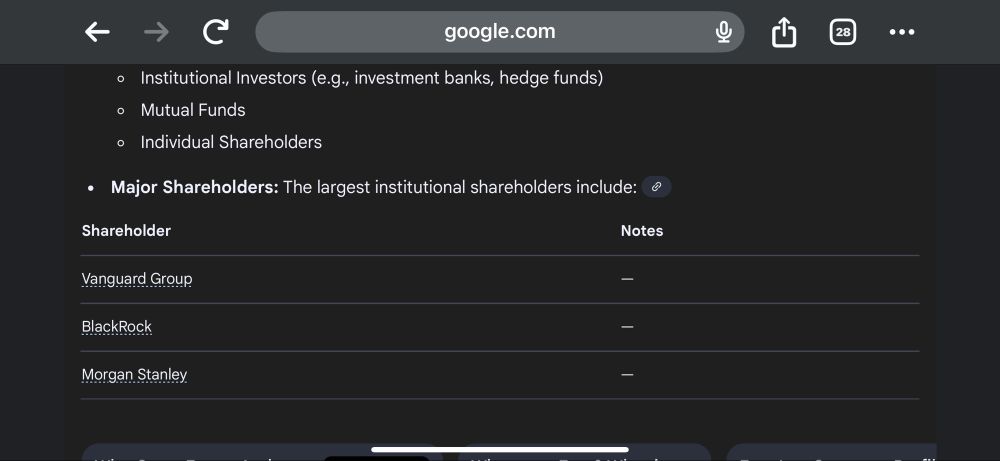Tap the Major Shareholders bold heading

click(x=195, y=187)
